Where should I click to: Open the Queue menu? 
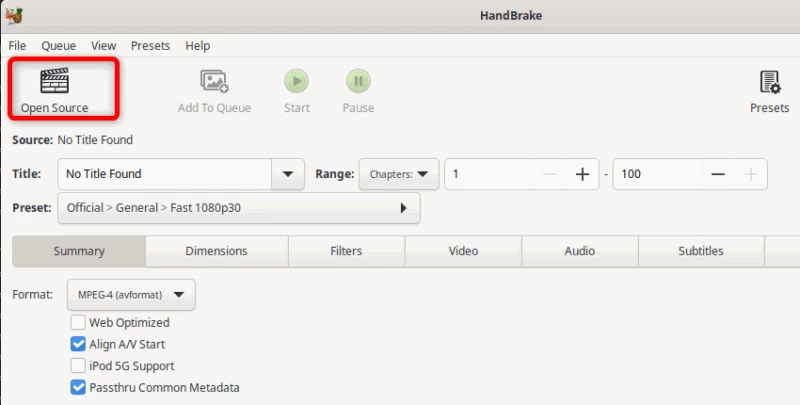pyautogui.click(x=59, y=46)
